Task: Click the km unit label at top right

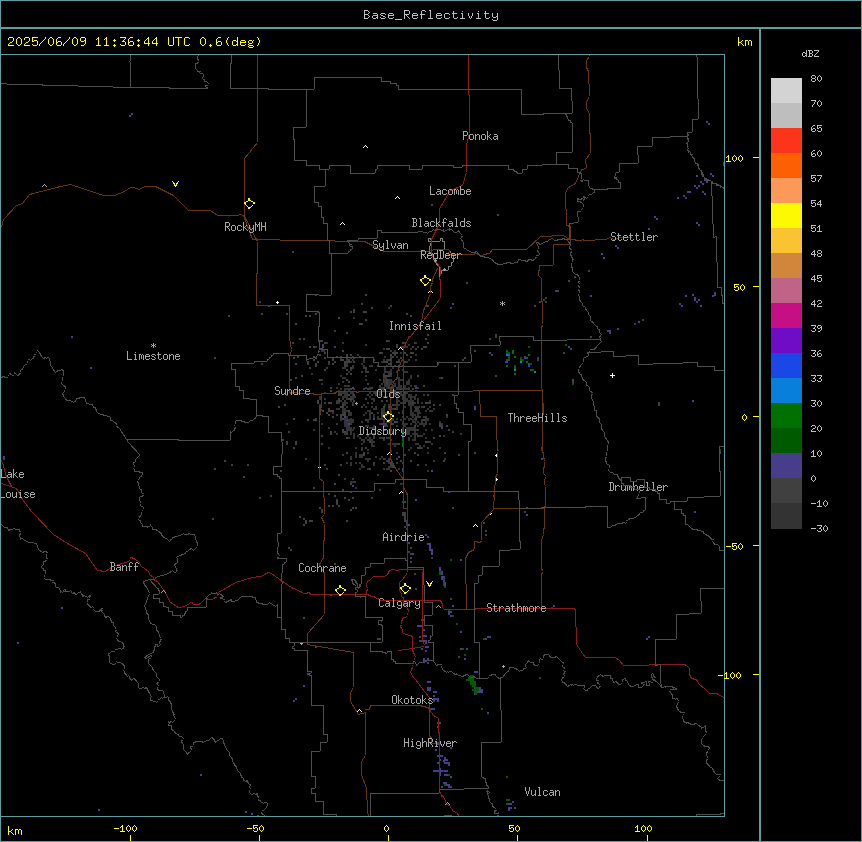Action: (744, 42)
